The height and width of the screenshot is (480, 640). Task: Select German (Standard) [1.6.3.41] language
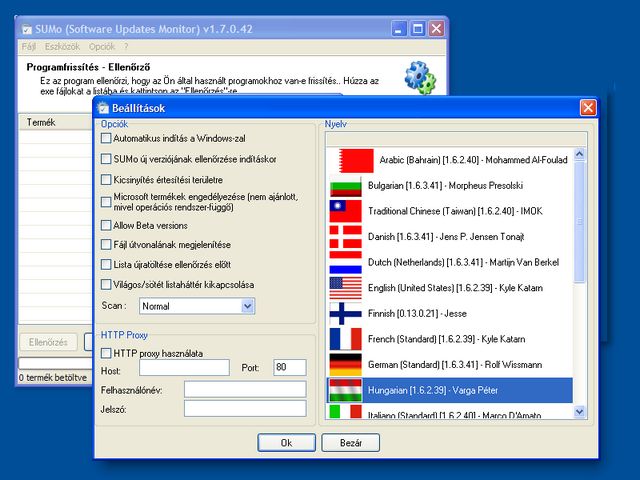click(450, 365)
